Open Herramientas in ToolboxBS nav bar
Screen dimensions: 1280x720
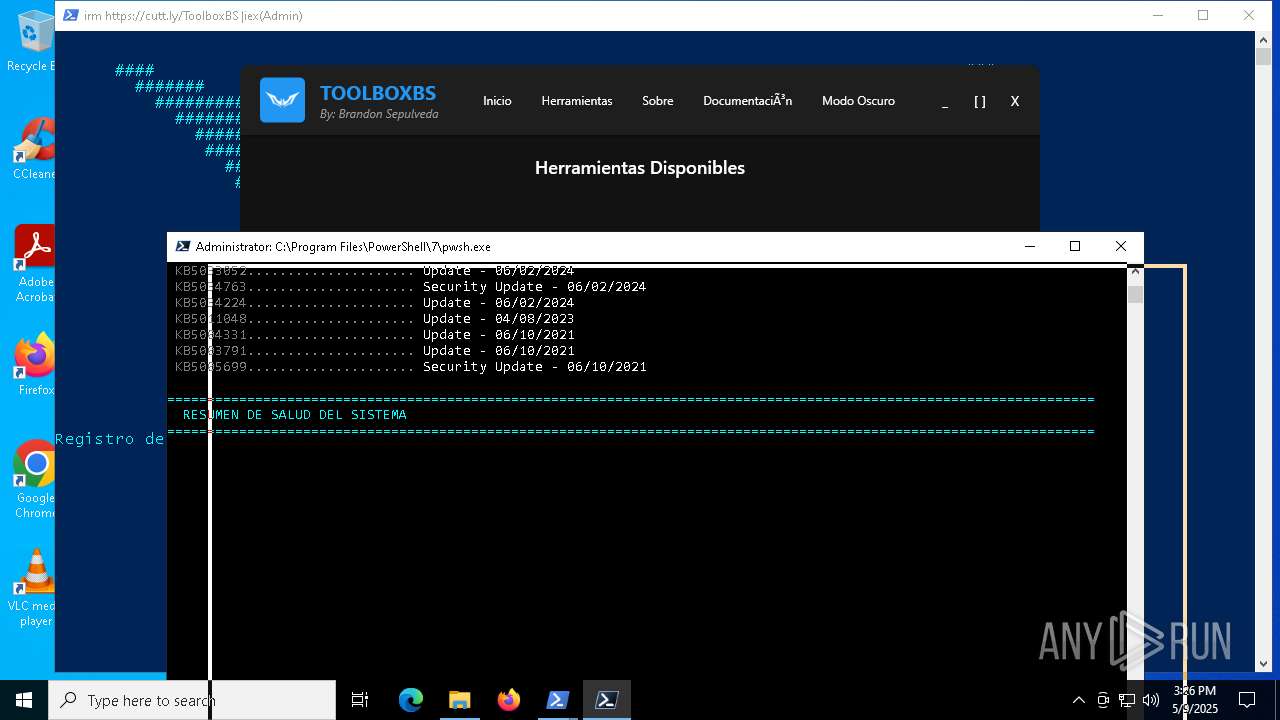[577, 101]
